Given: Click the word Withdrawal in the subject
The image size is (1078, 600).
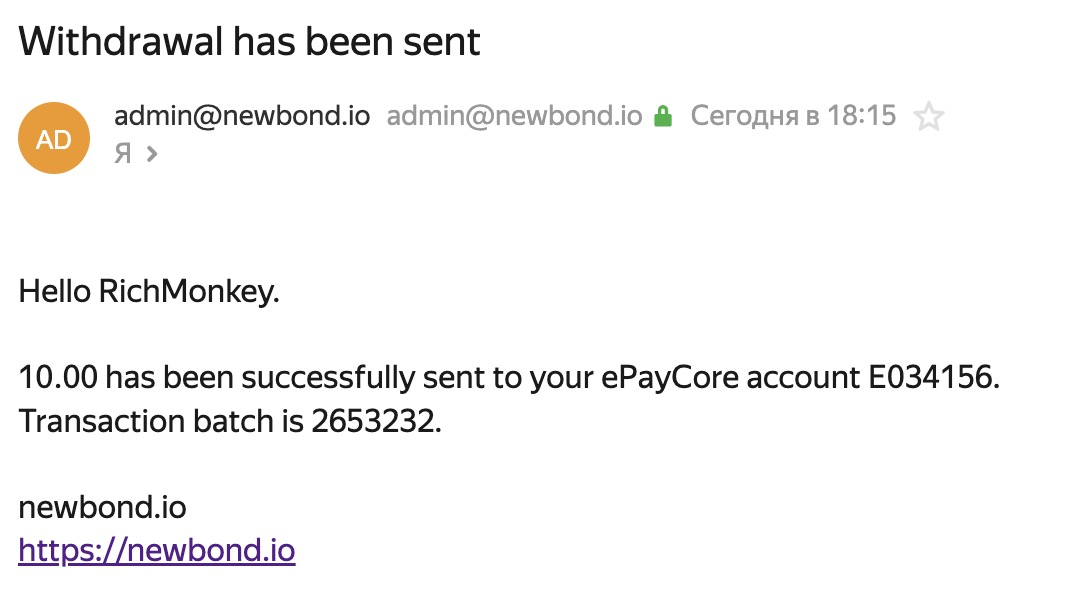Looking at the screenshot, I should click(x=121, y=41).
